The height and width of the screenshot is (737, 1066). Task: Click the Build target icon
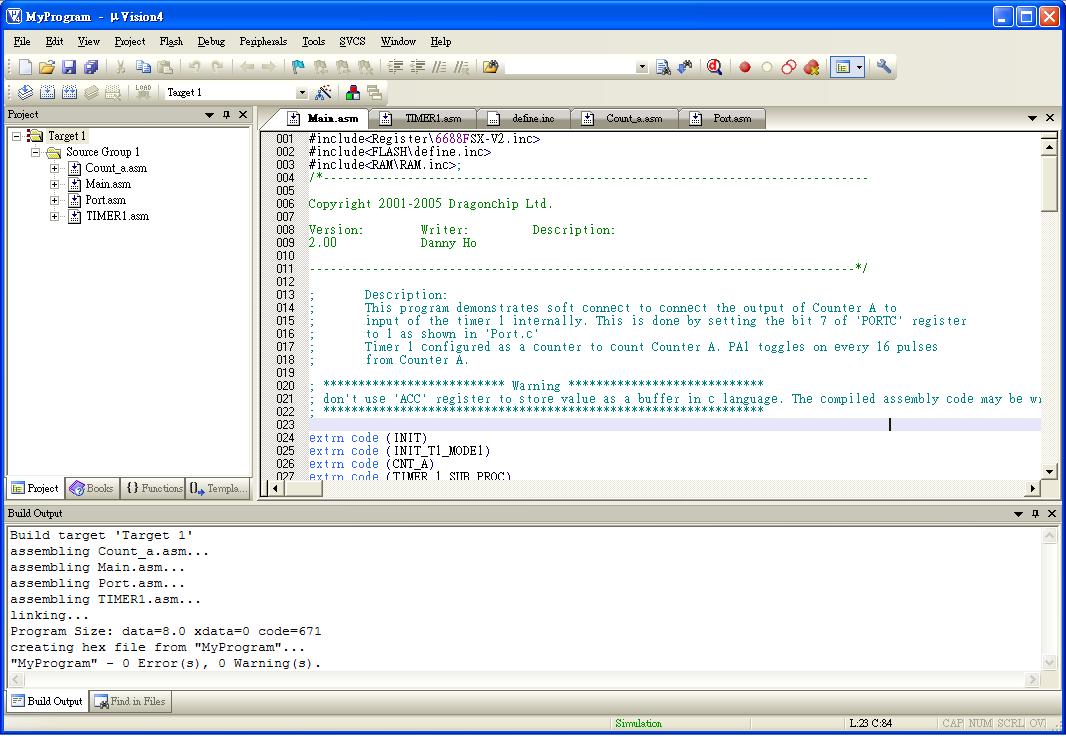pos(47,92)
